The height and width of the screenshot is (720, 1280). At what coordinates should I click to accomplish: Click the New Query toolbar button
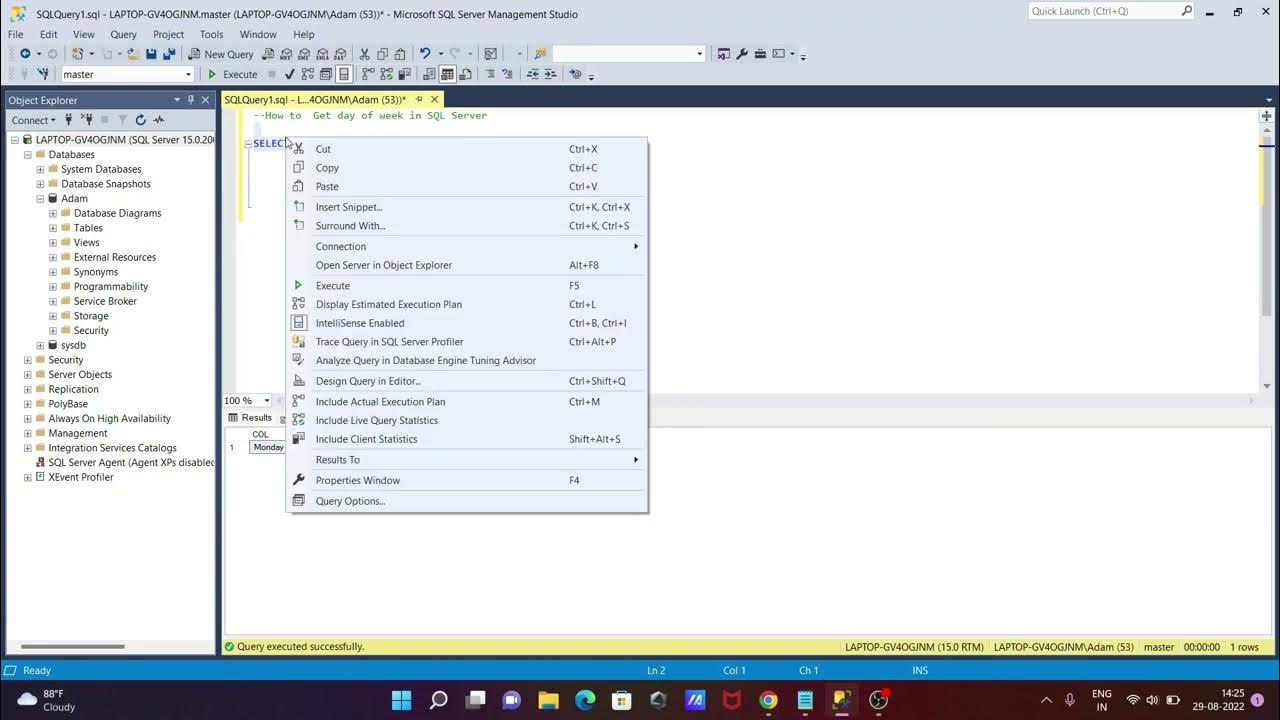(221, 54)
